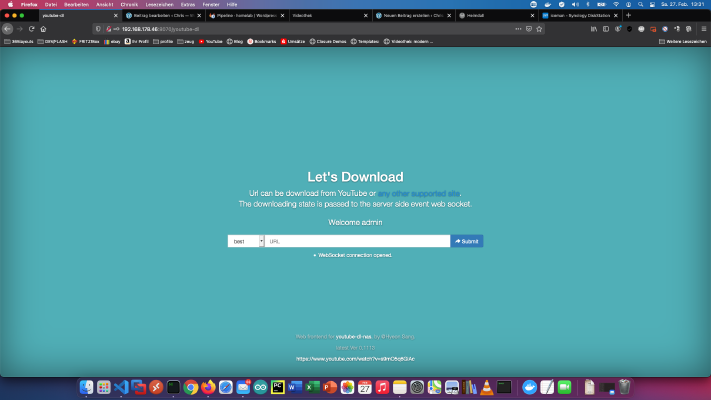Open Safari from the Dock

click(x=226, y=387)
